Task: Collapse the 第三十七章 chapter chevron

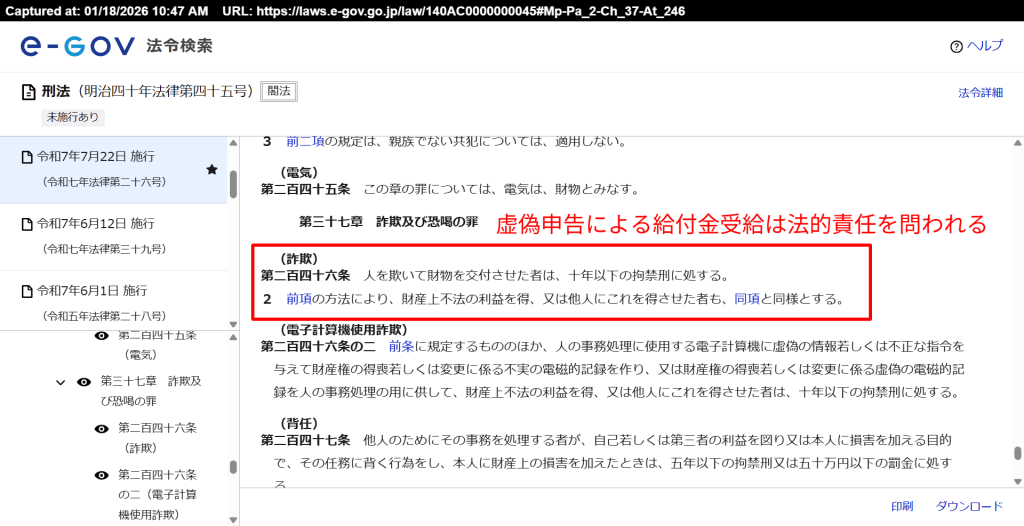Action: [x=61, y=382]
